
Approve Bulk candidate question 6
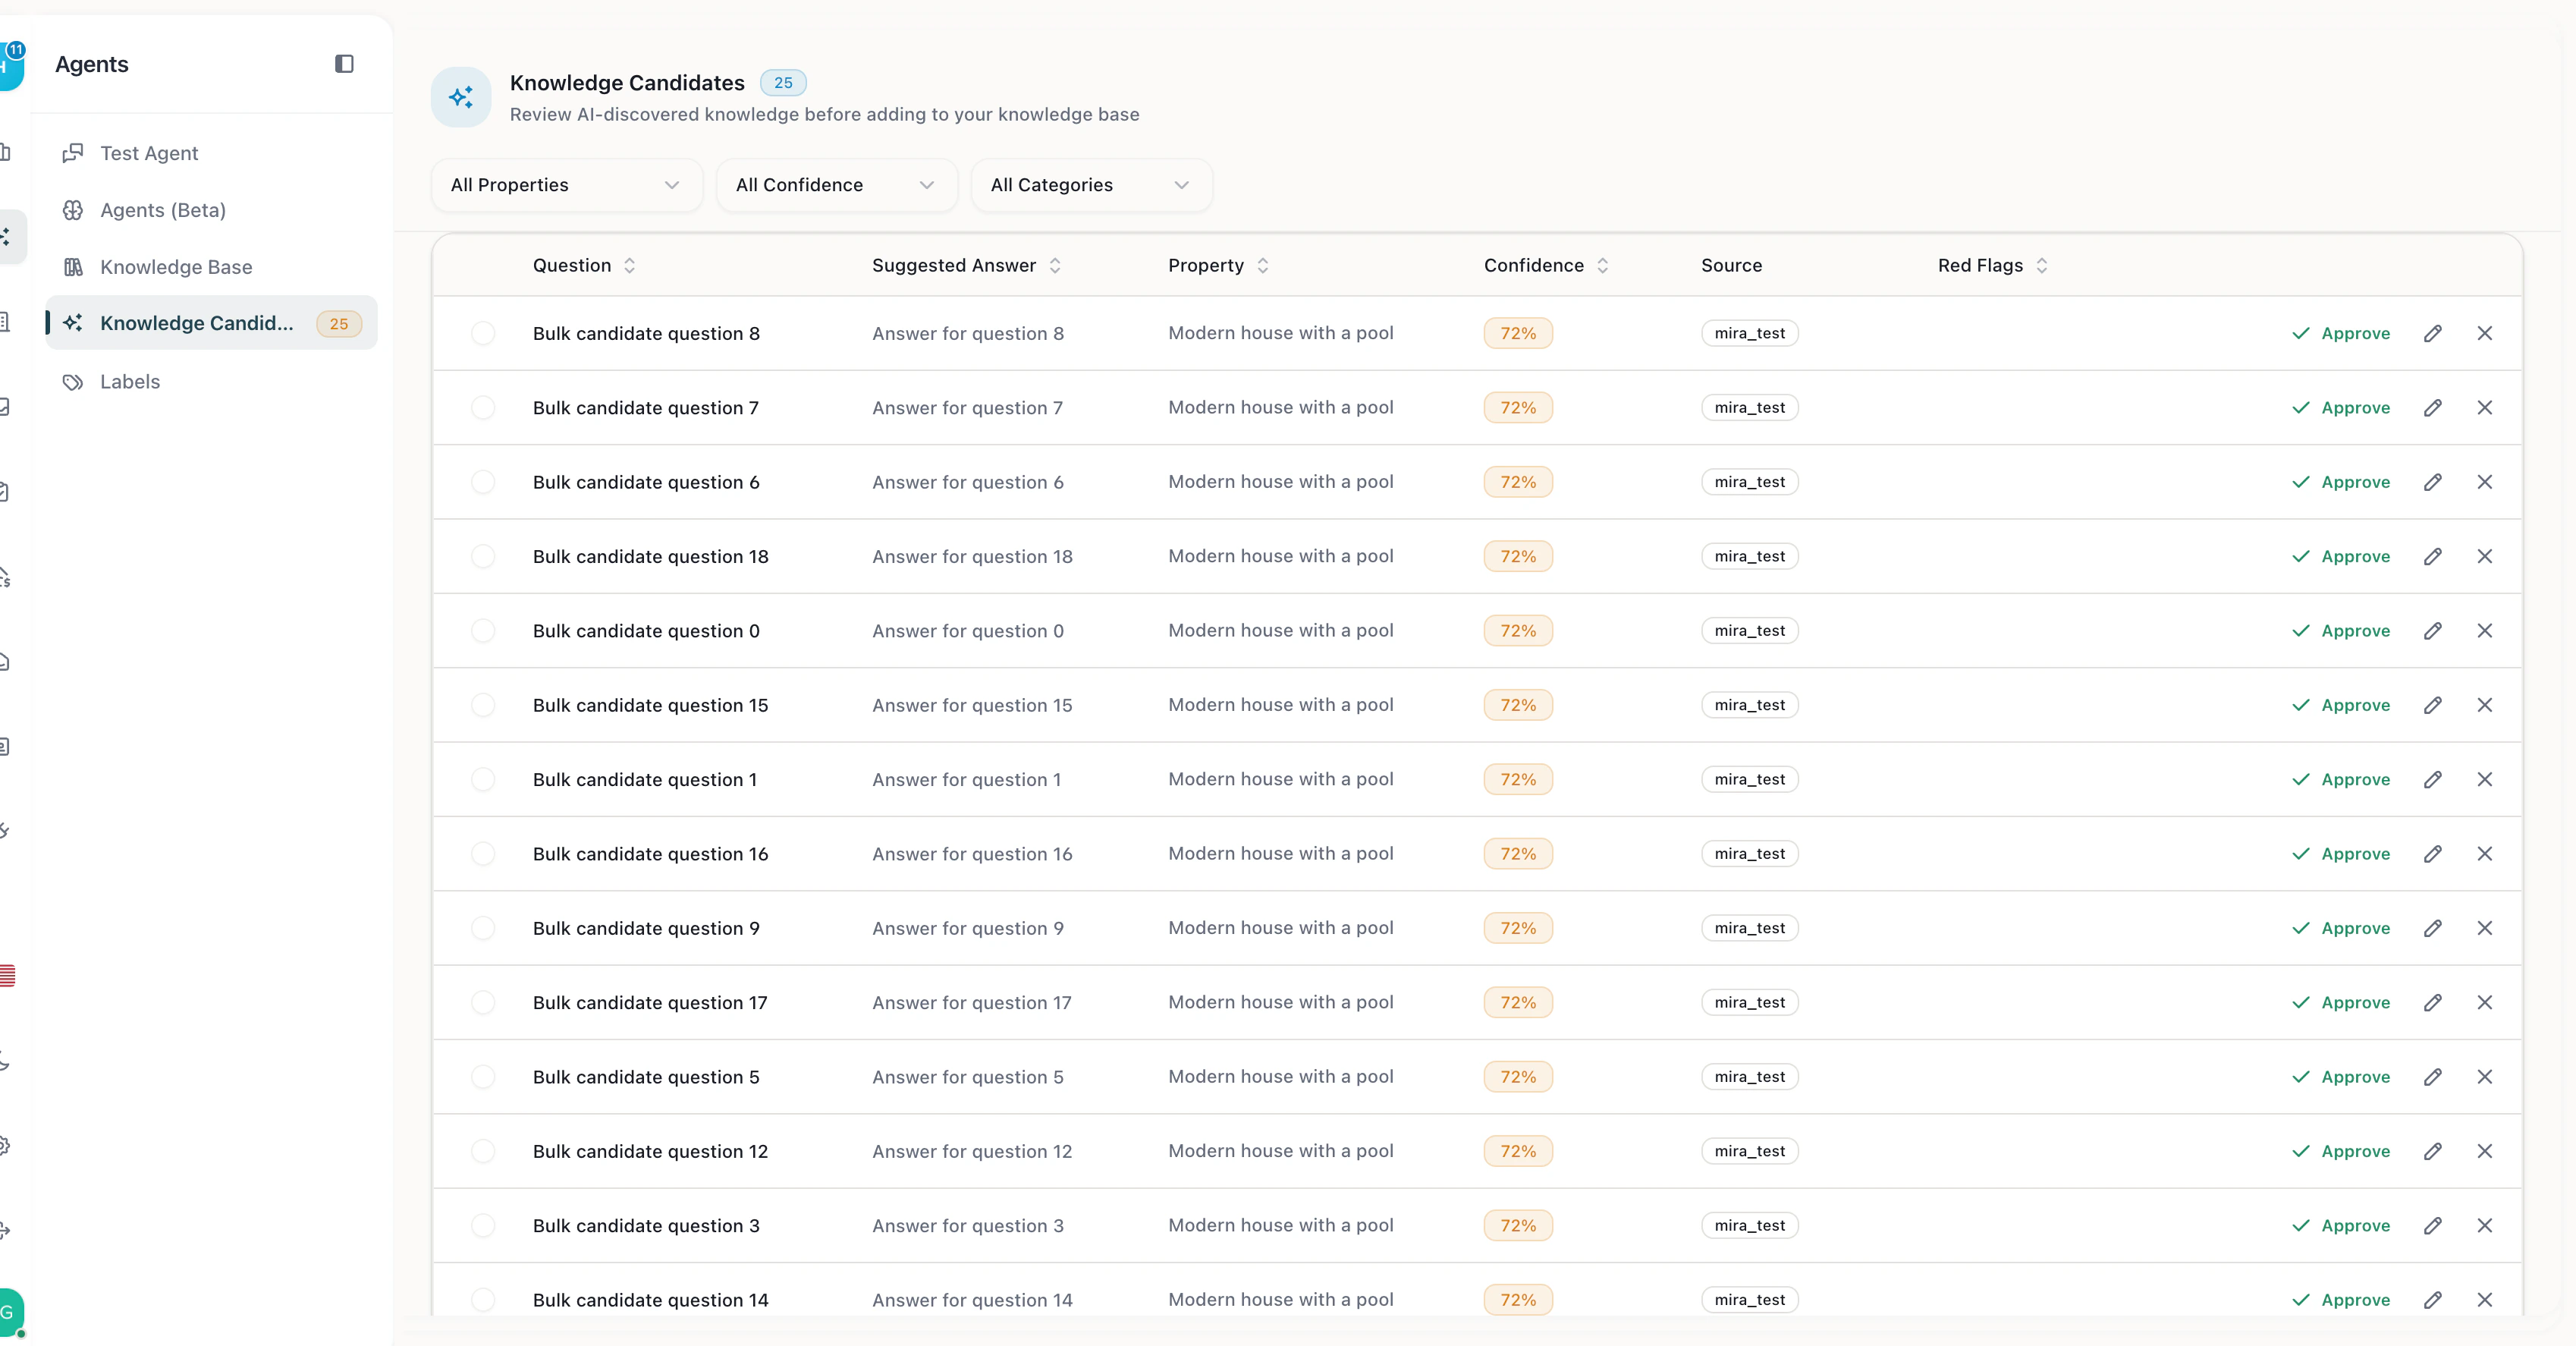tap(2341, 482)
